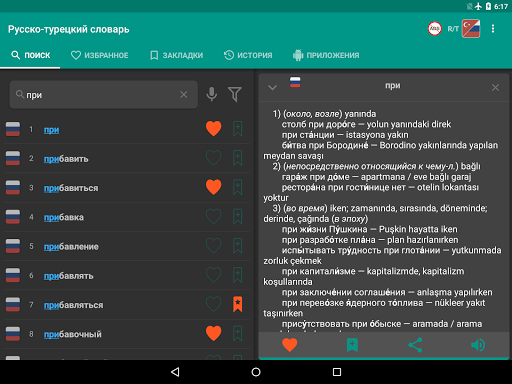Screen dimensions: 512x384
Task: Click the bookmark icon in definition footer
Action: [x=352, y=345]
